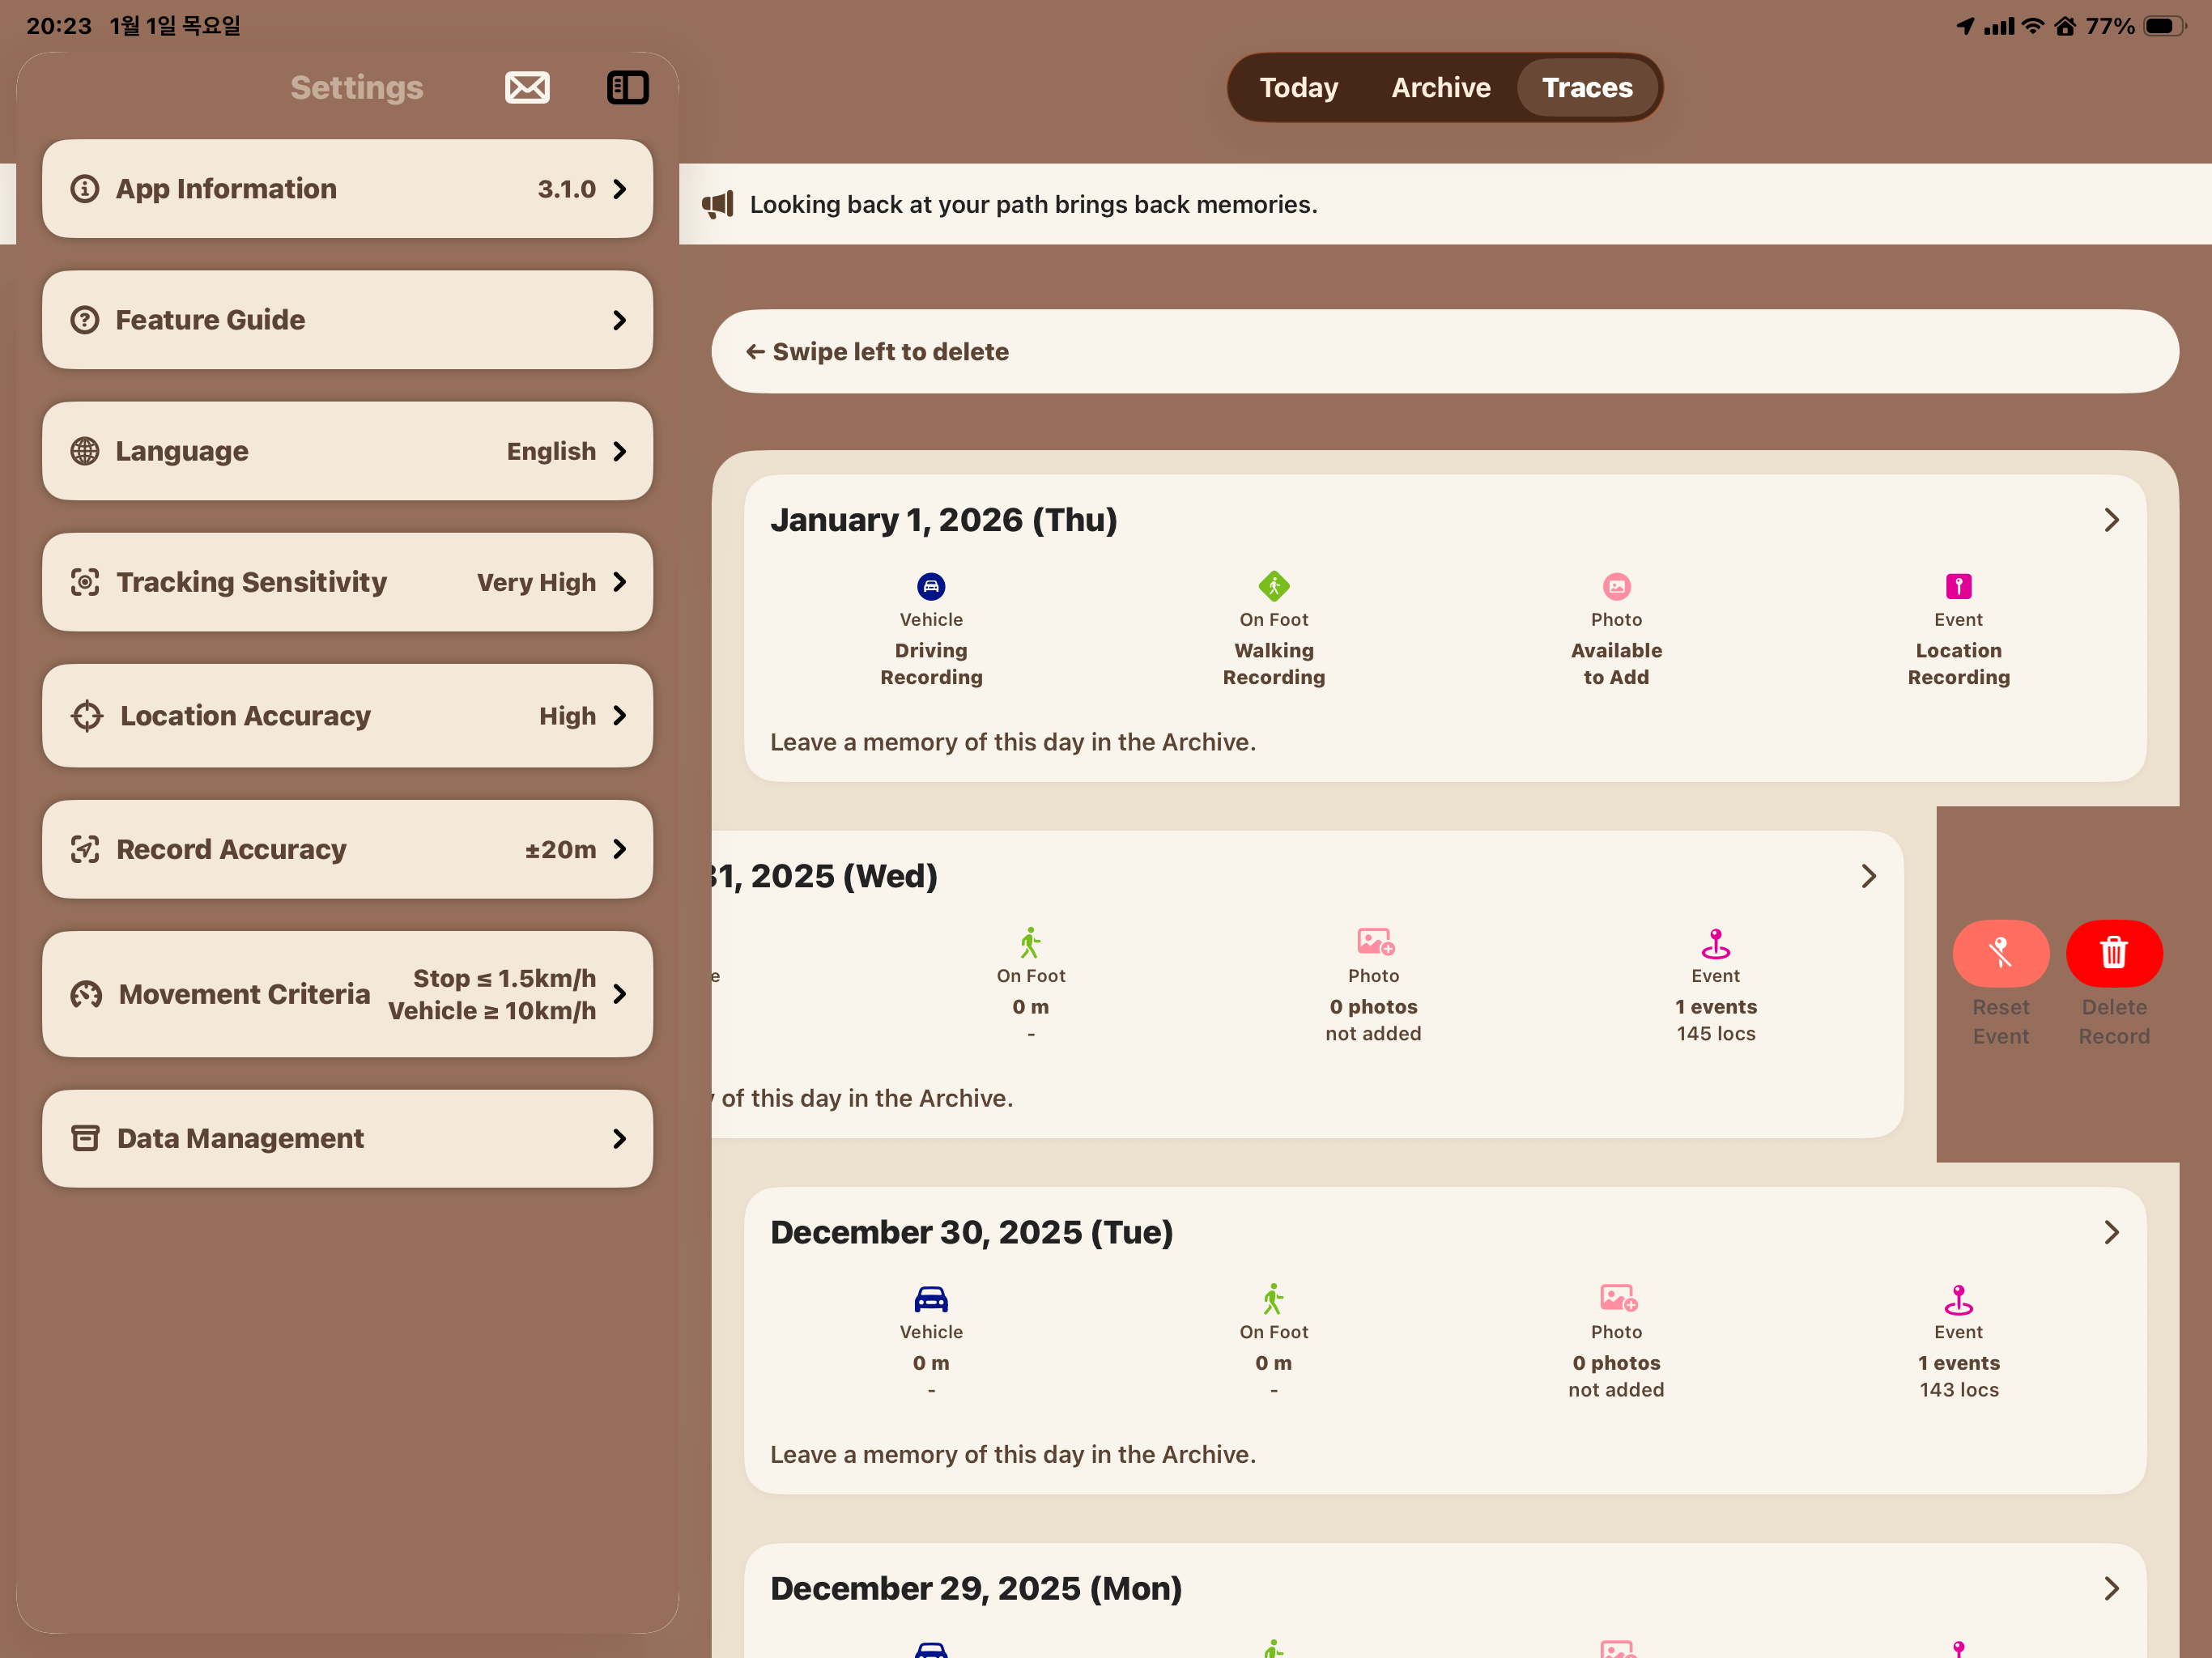Tap the Data Management row label

[240, 1138]
